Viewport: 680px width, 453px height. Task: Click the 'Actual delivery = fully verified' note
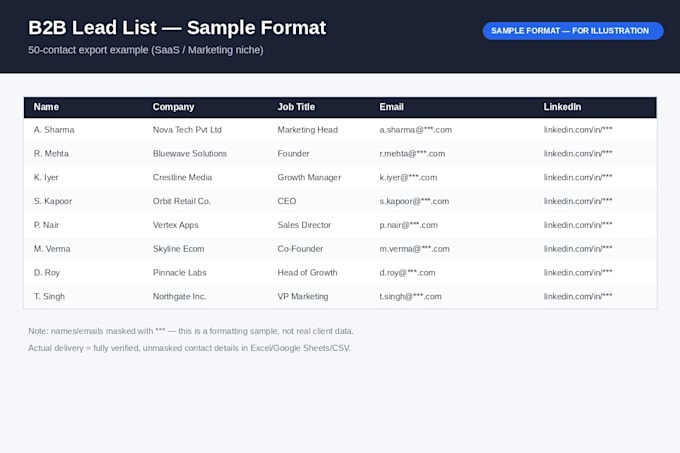coord(190,348)
